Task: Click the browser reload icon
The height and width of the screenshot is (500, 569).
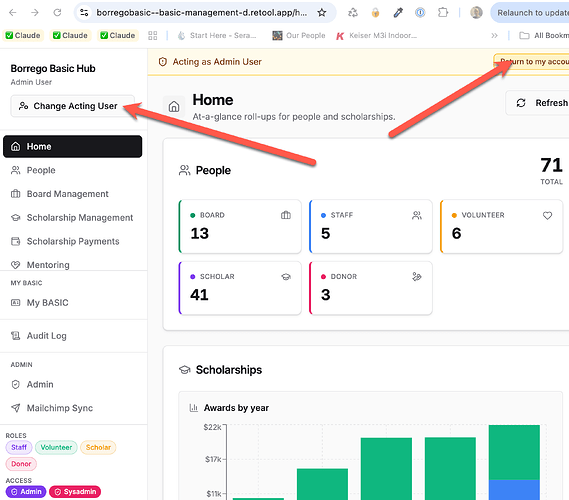Action: click(x=57, y=13)
